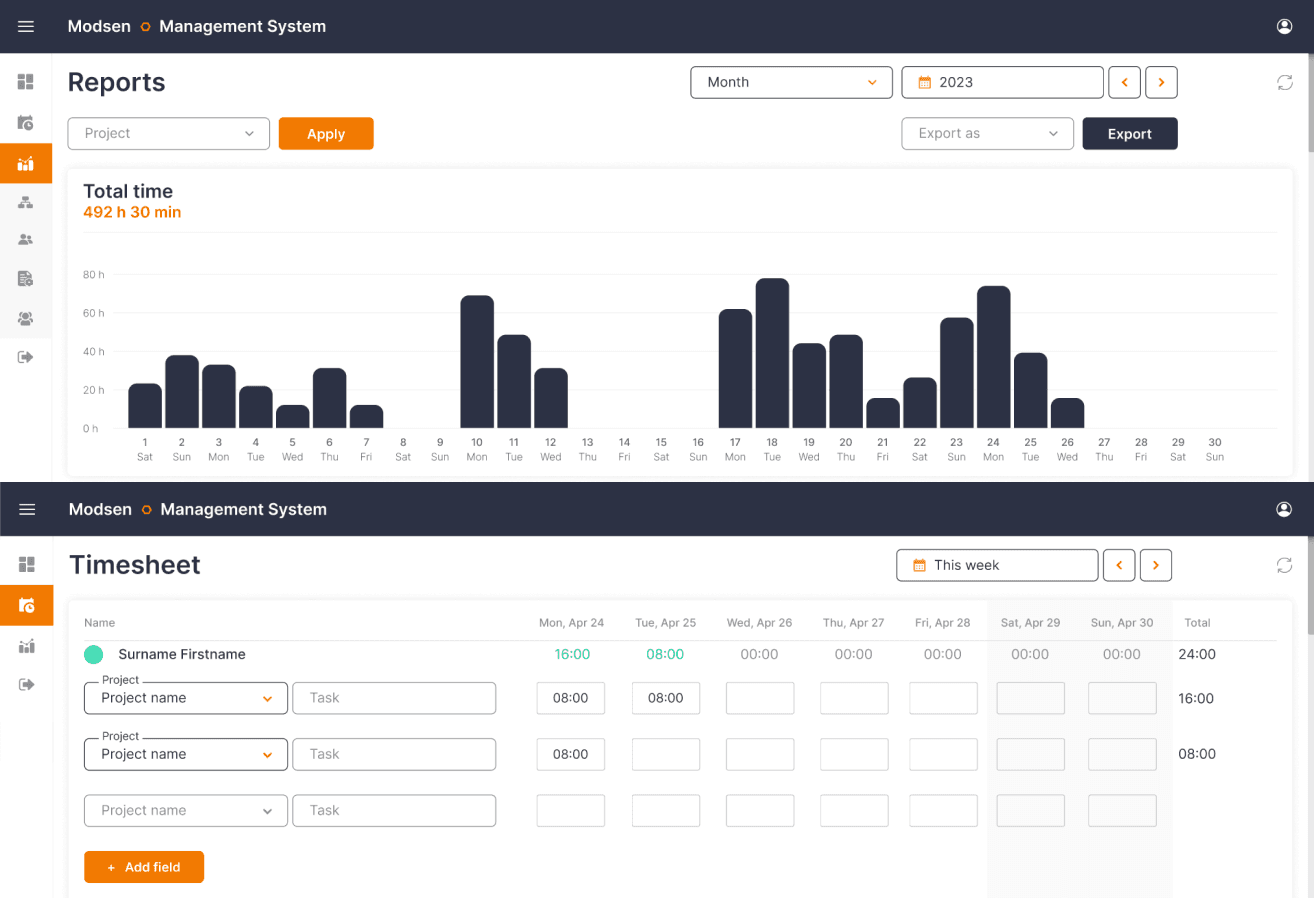Click the logout icon in the sidebar
This screenshot has width=1314, height=898.
(27, 356)
